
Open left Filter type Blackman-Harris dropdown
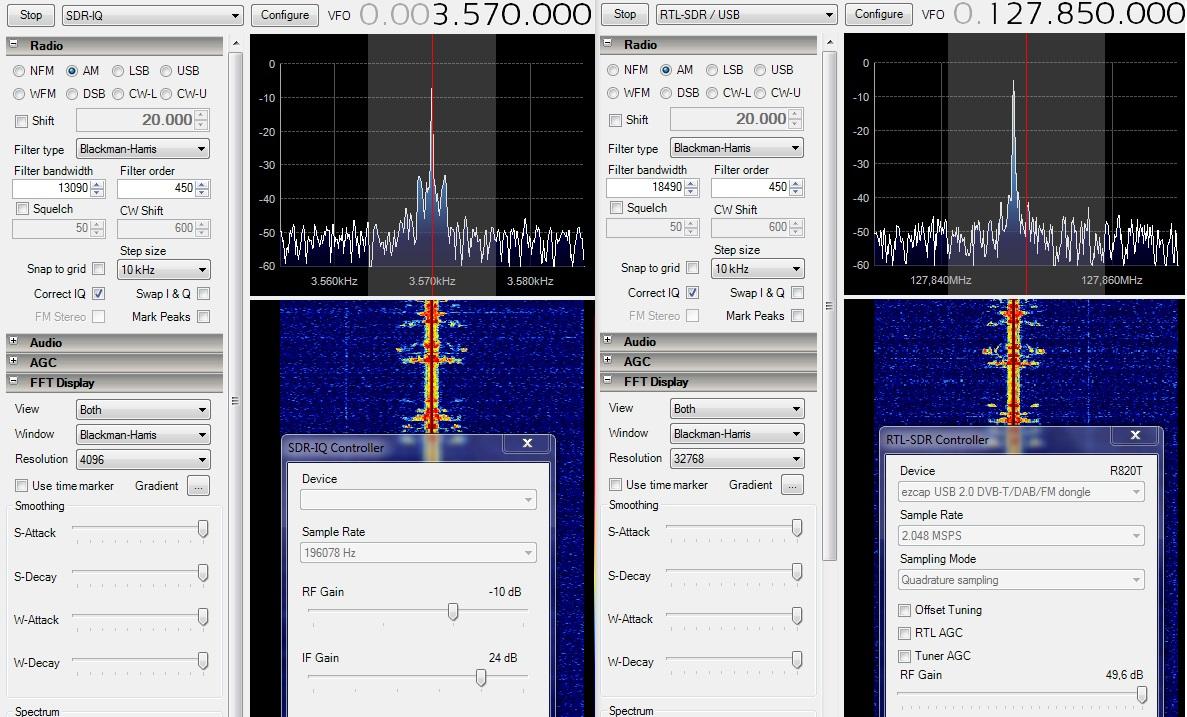point(143,149)
